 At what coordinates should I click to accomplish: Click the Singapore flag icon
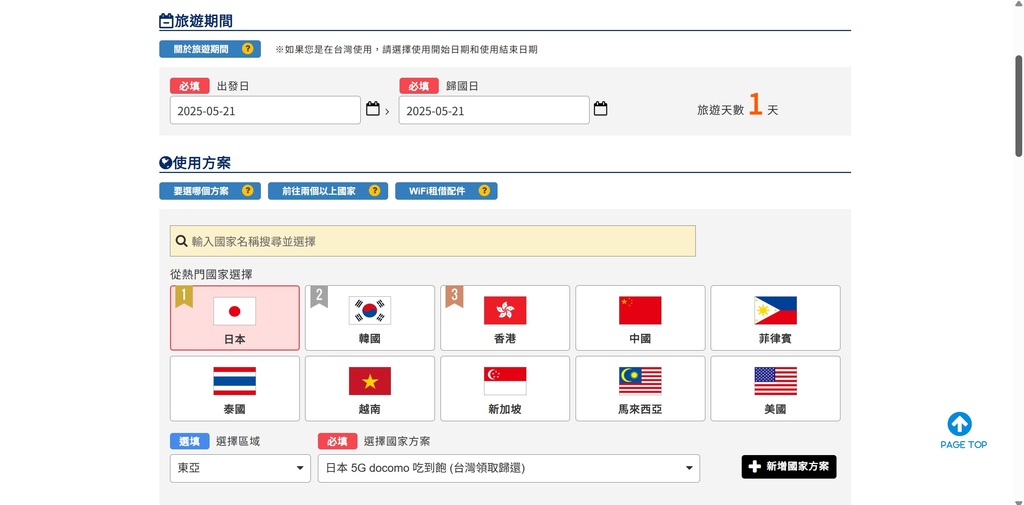(505, 381)
